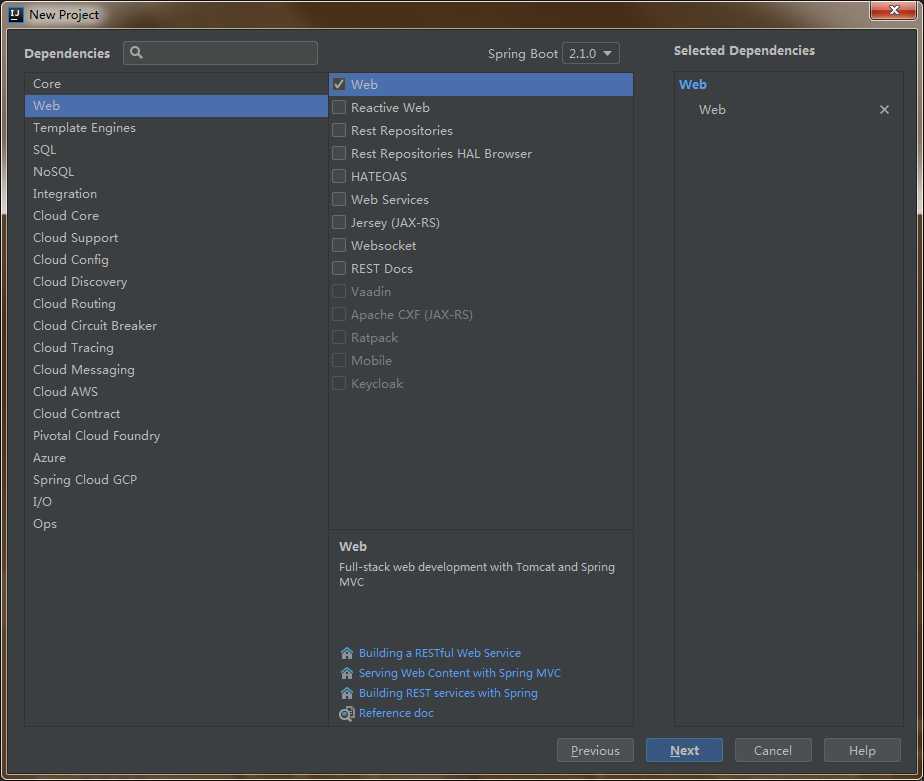The width and height of the screenshot is (924, 781).
Task: Select Pivotal Cloud Foundry category
Action: pyautogui.click(x=176, y=436)
